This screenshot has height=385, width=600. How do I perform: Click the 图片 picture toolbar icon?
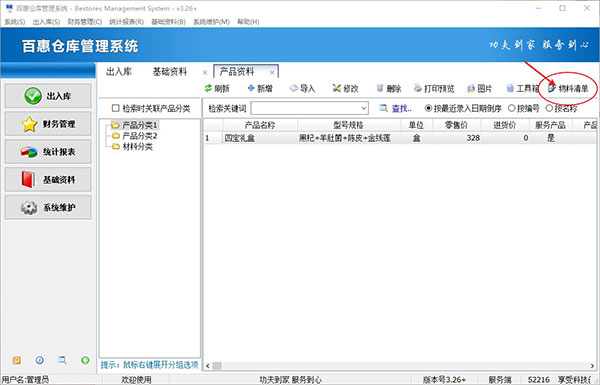[471, 89]
